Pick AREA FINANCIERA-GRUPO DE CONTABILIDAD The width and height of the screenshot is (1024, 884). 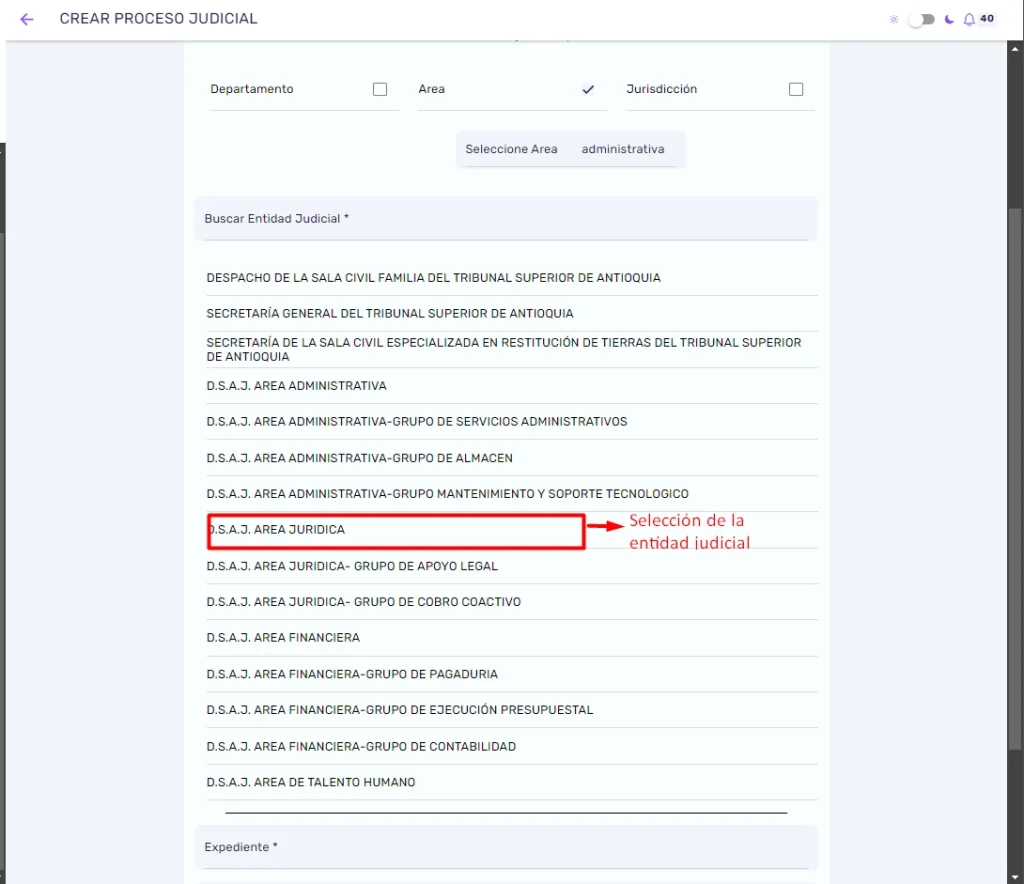point(512,747)
